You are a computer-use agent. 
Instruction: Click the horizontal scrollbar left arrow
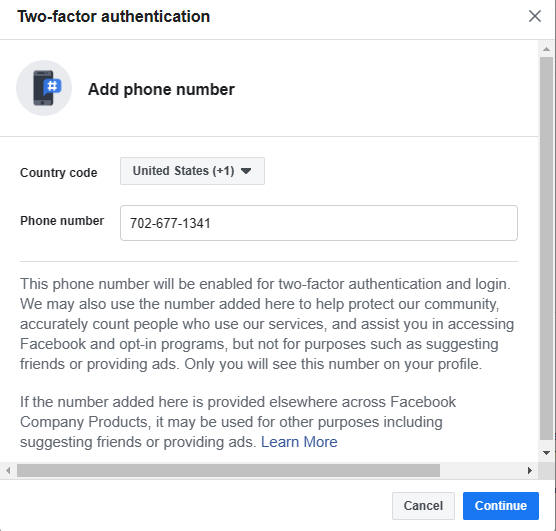coord(8,471)
